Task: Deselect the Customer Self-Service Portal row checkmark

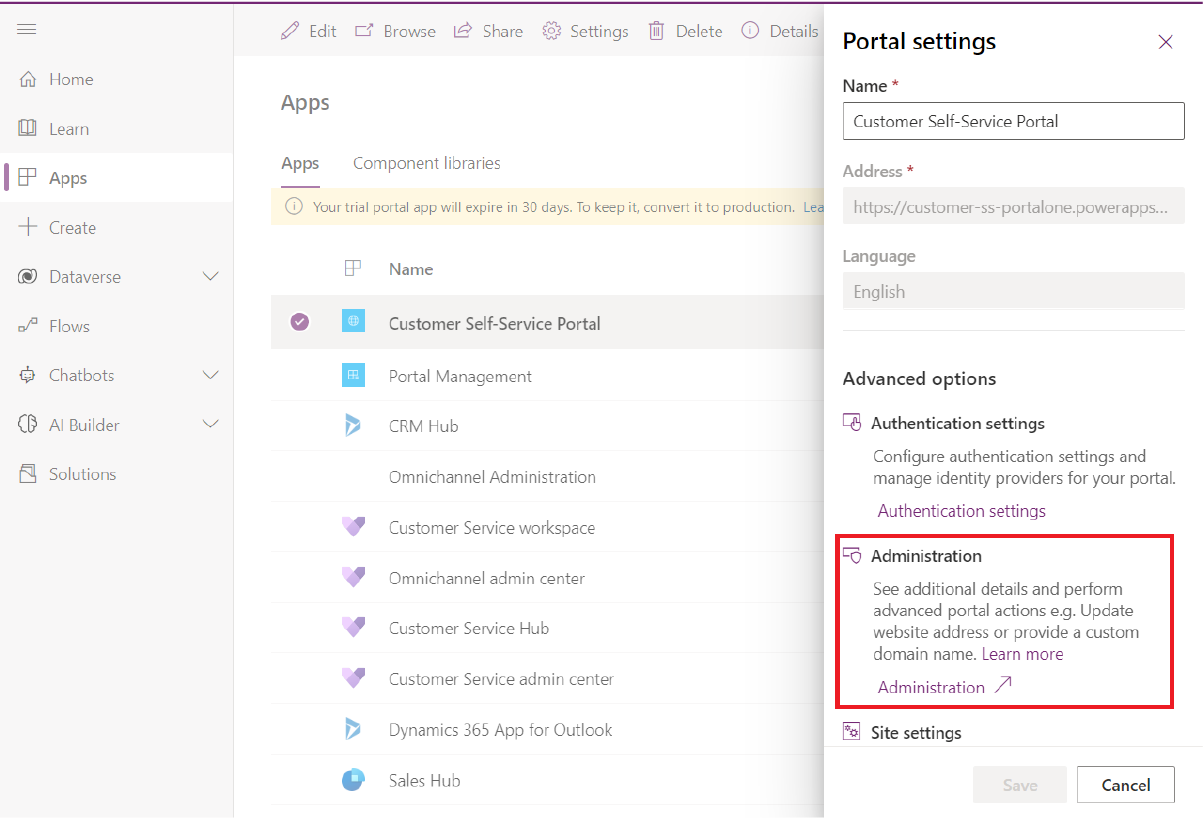Action: click(300, 322)
